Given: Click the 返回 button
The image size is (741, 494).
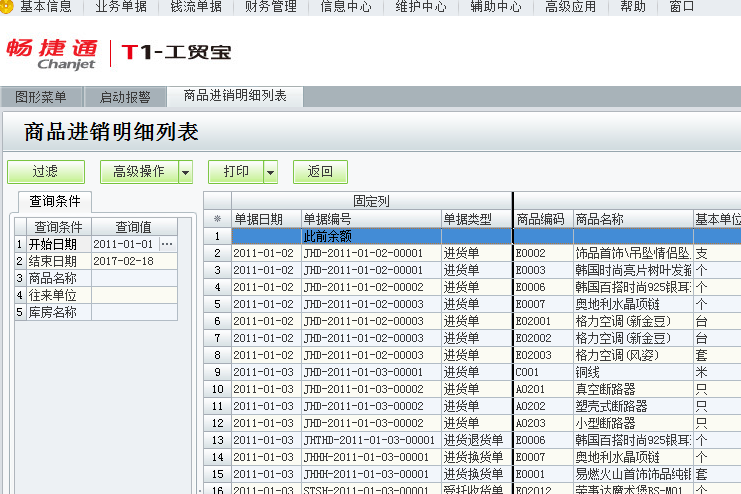Looking at the screenshot, I should (x=320, y=172).
